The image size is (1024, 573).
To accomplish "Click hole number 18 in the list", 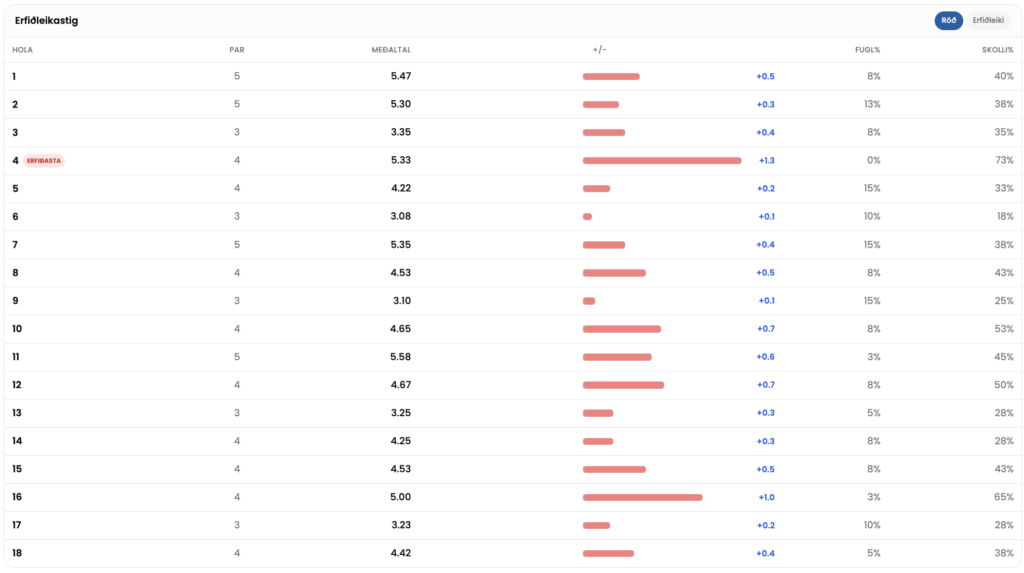I will pyautogui.click(x=17, y=553).
